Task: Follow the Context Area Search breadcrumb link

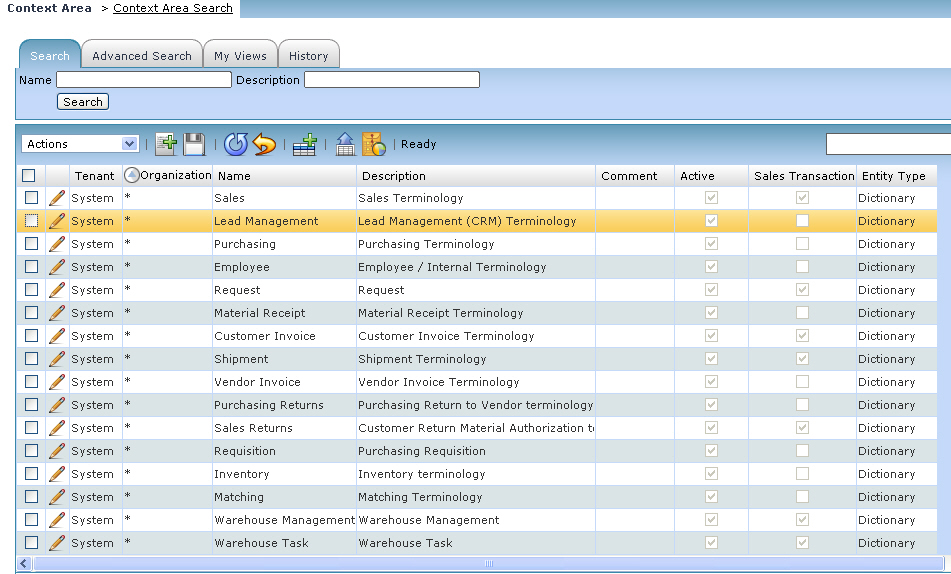Action: (173, 8)
